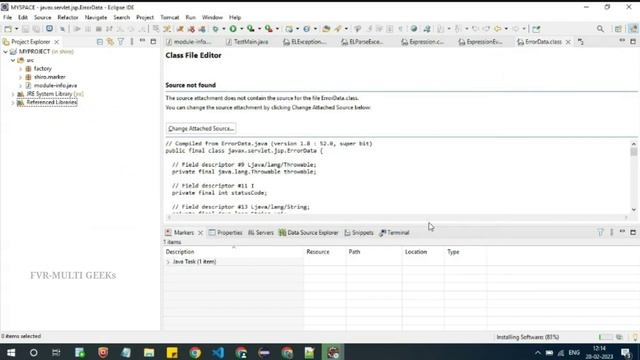The height and width of the screenshot is (360, 640).
Task: Open the File menu
Action: click(7, 18)
